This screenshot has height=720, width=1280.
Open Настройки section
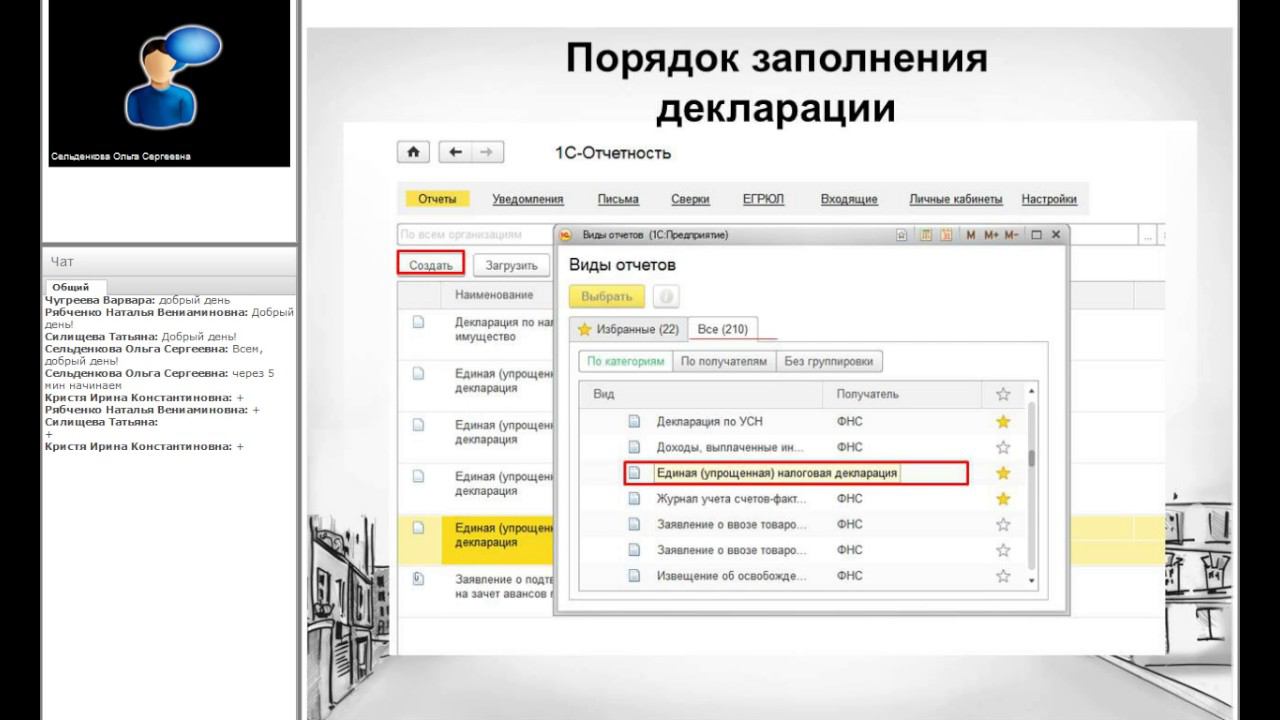1049,199
